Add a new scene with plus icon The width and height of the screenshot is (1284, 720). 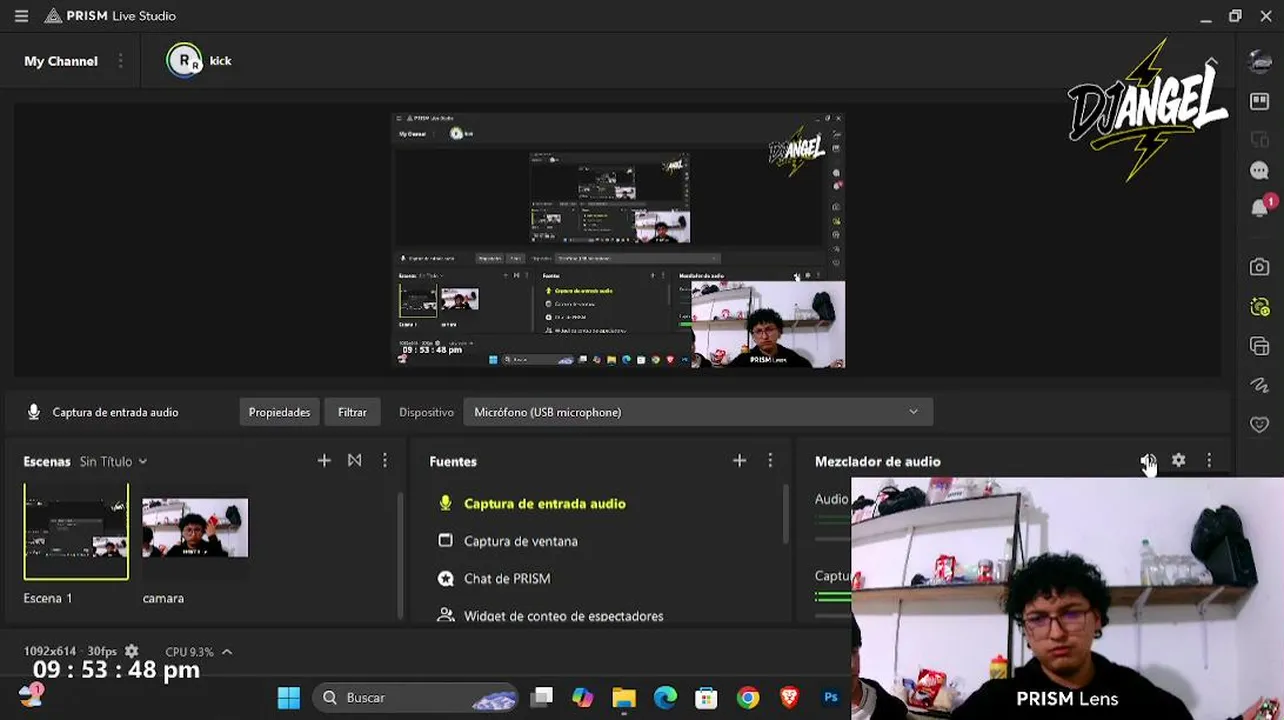pos(324,460)
